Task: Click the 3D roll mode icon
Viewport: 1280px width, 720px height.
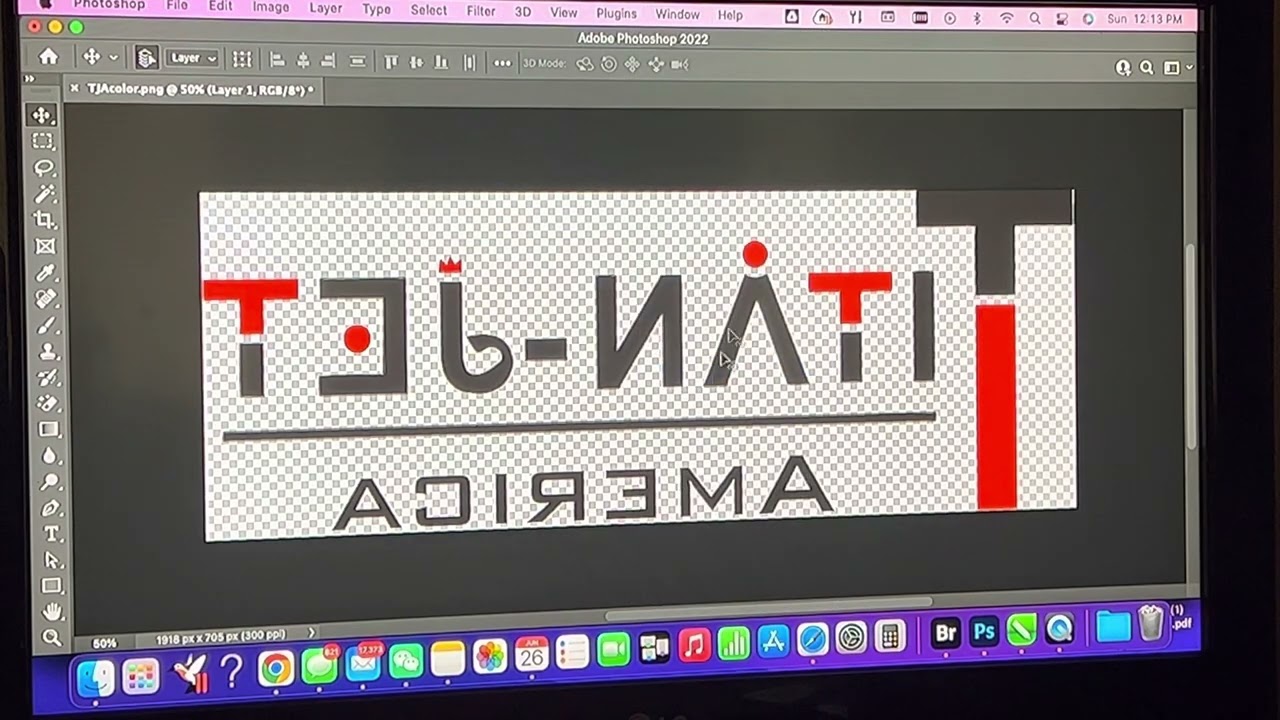Action: (x=608, y=64)
